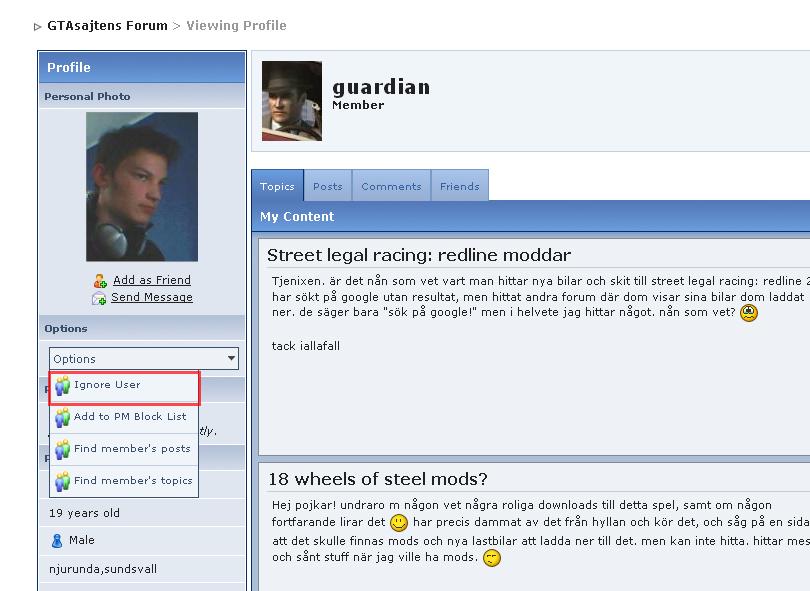The image size is (810, 591).
Task: Click the 'tack iallafall' line
Action: 306,346
